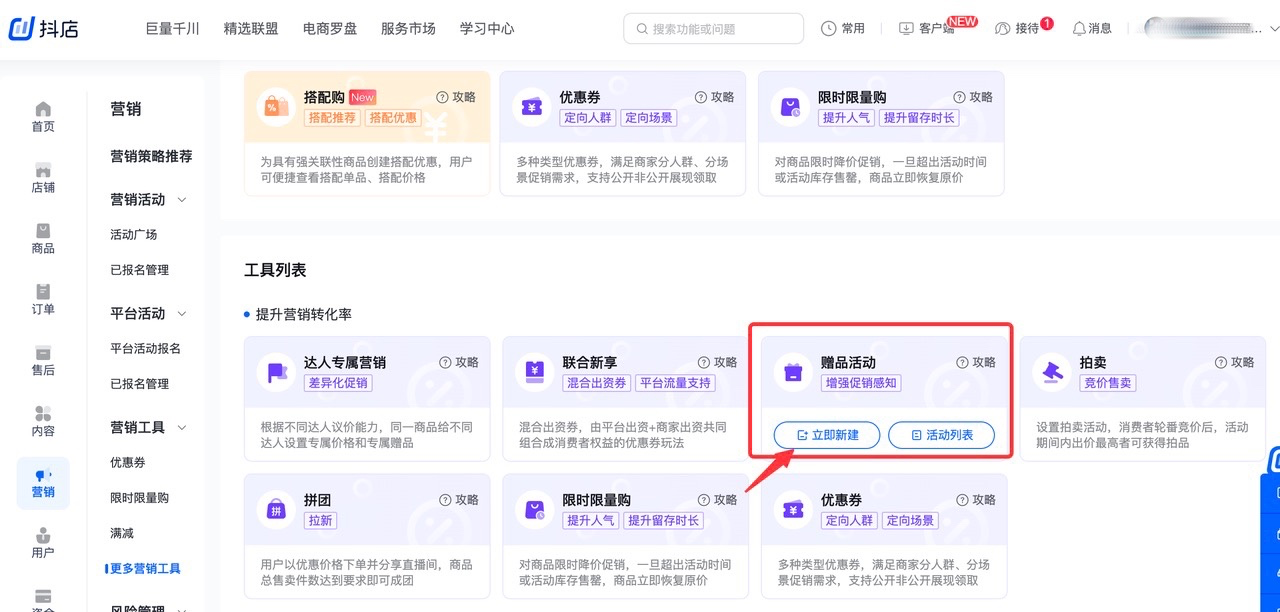Click the 抖店 logo
Viewport: 1280px width, 612px height.
click(x=43, y=29)
